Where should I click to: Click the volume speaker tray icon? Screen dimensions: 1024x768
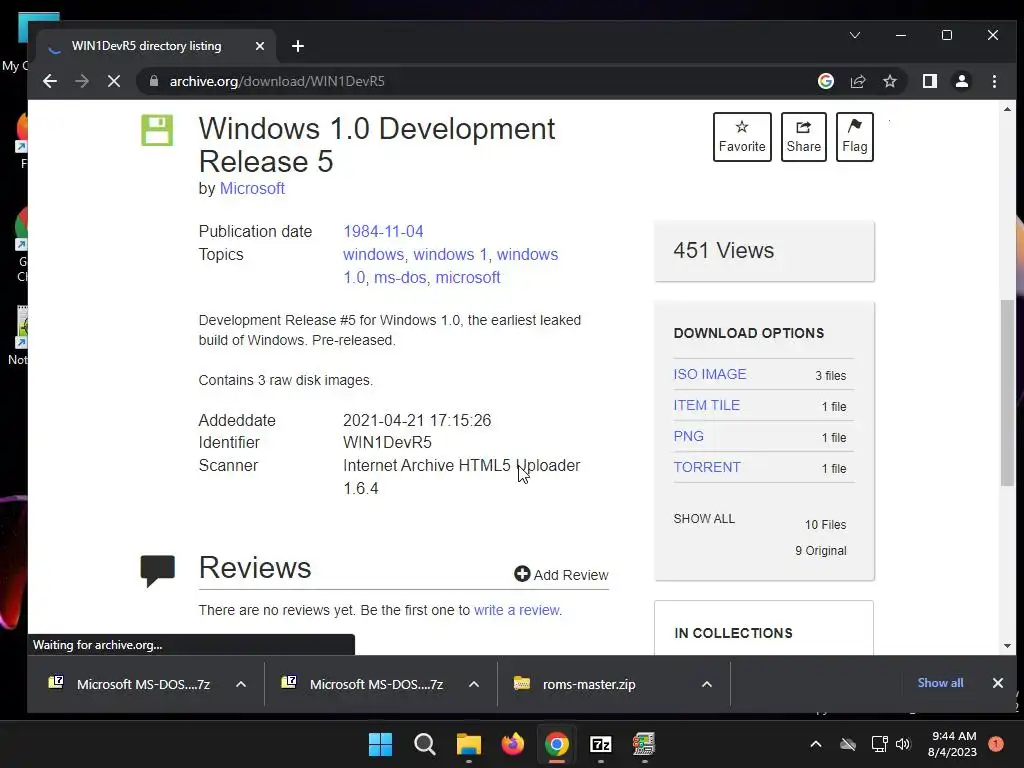click(x=903, y=744)
